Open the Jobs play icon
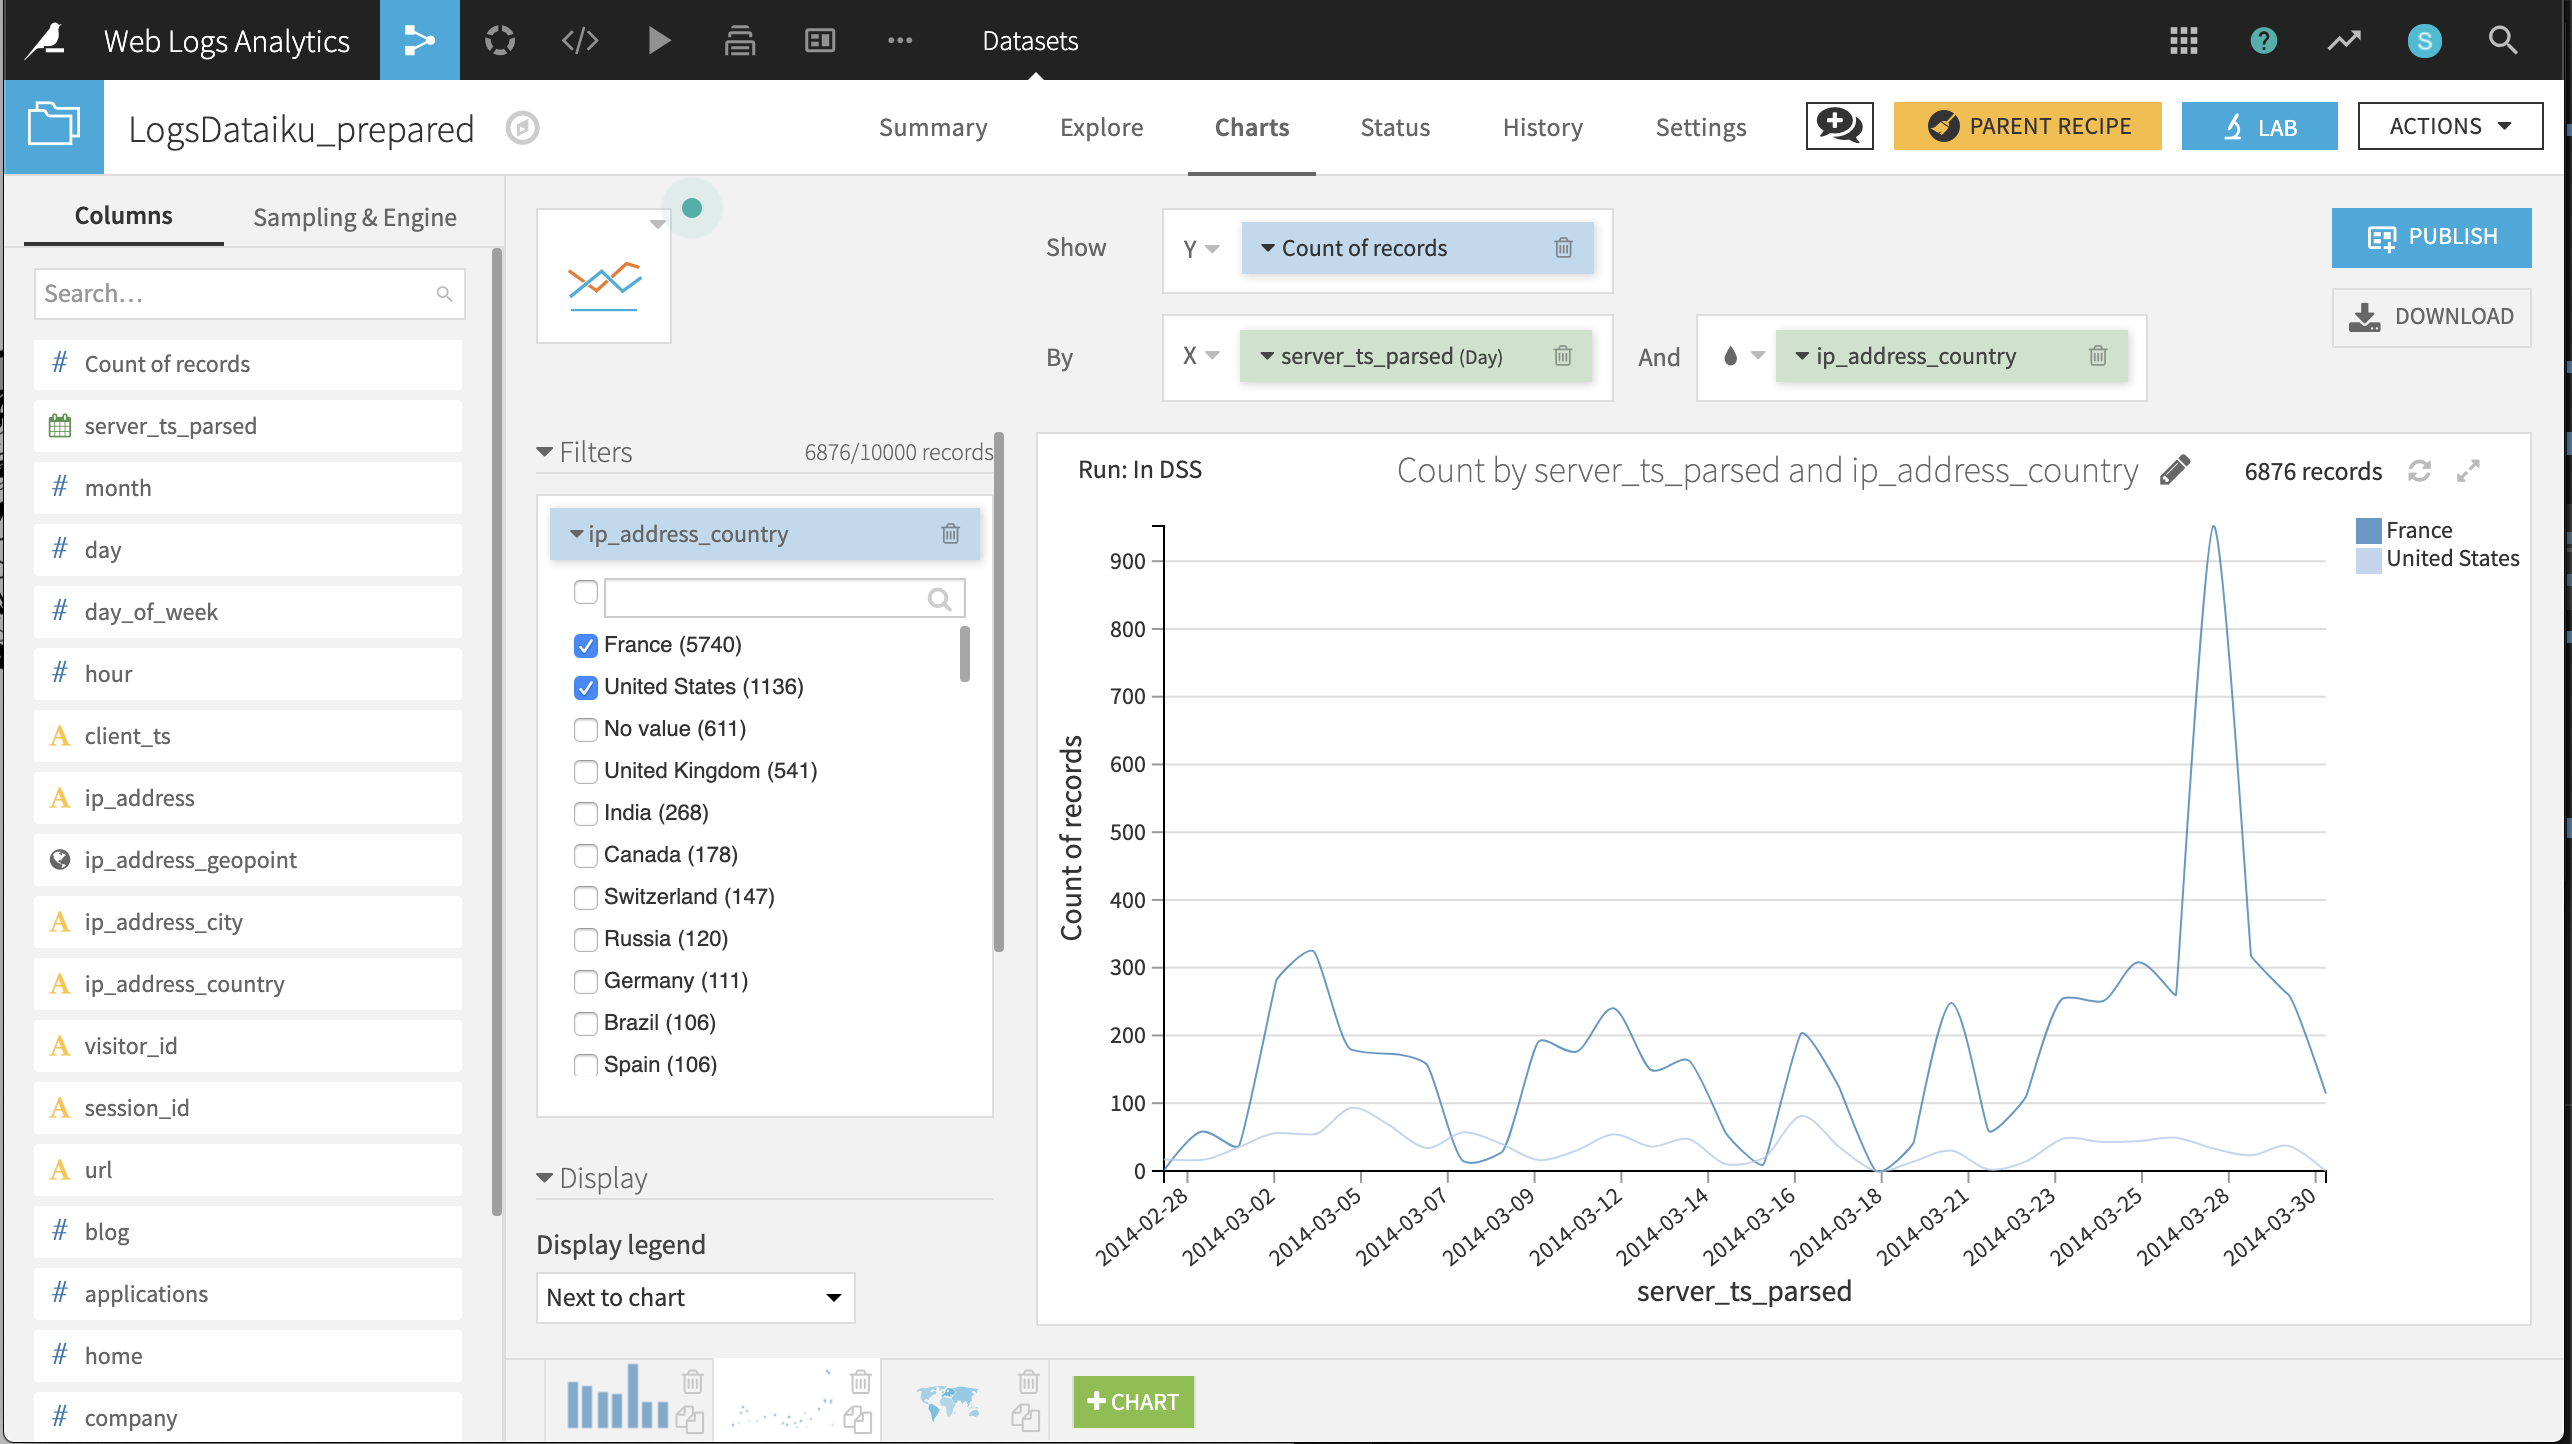 659,40
